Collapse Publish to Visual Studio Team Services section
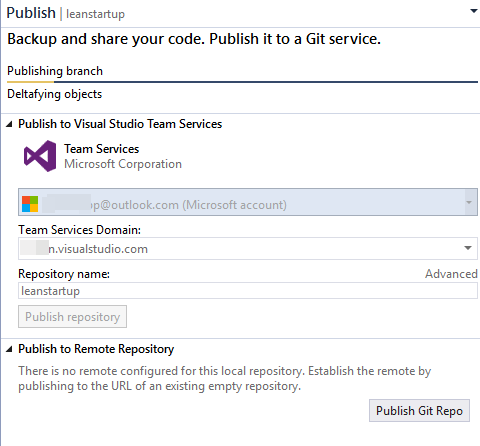The width and height of the screenshot is (480, 446). [x=9, y=124]
